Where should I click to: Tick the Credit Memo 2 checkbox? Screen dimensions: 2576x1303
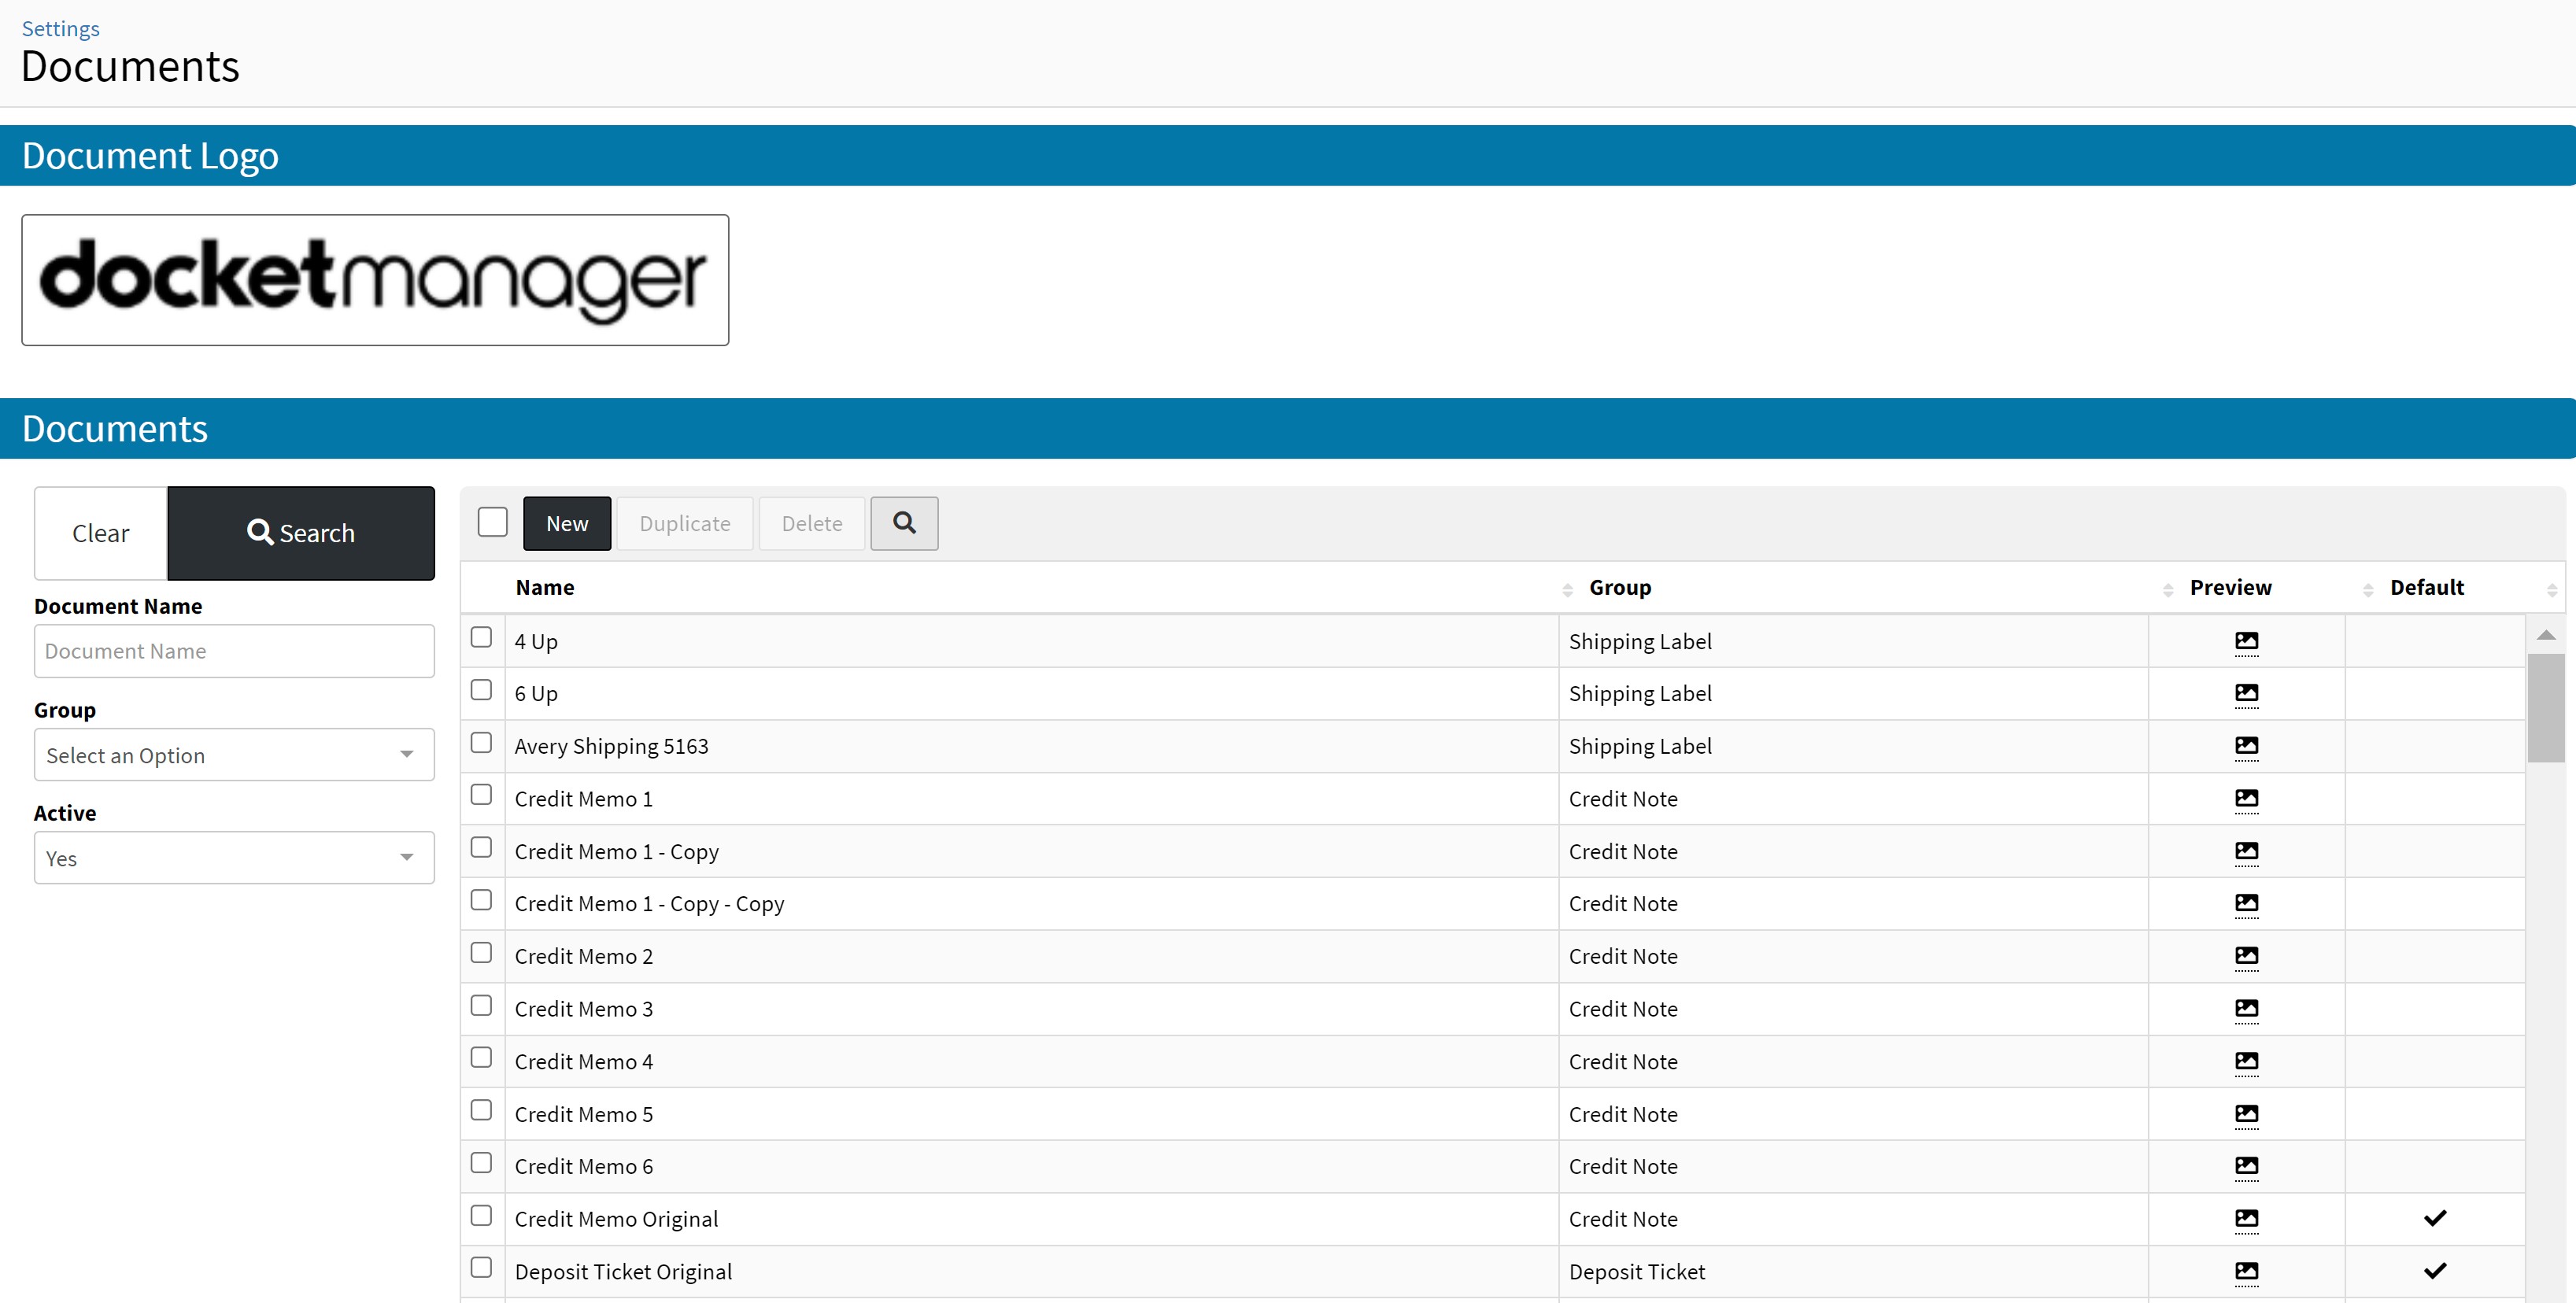481,953
